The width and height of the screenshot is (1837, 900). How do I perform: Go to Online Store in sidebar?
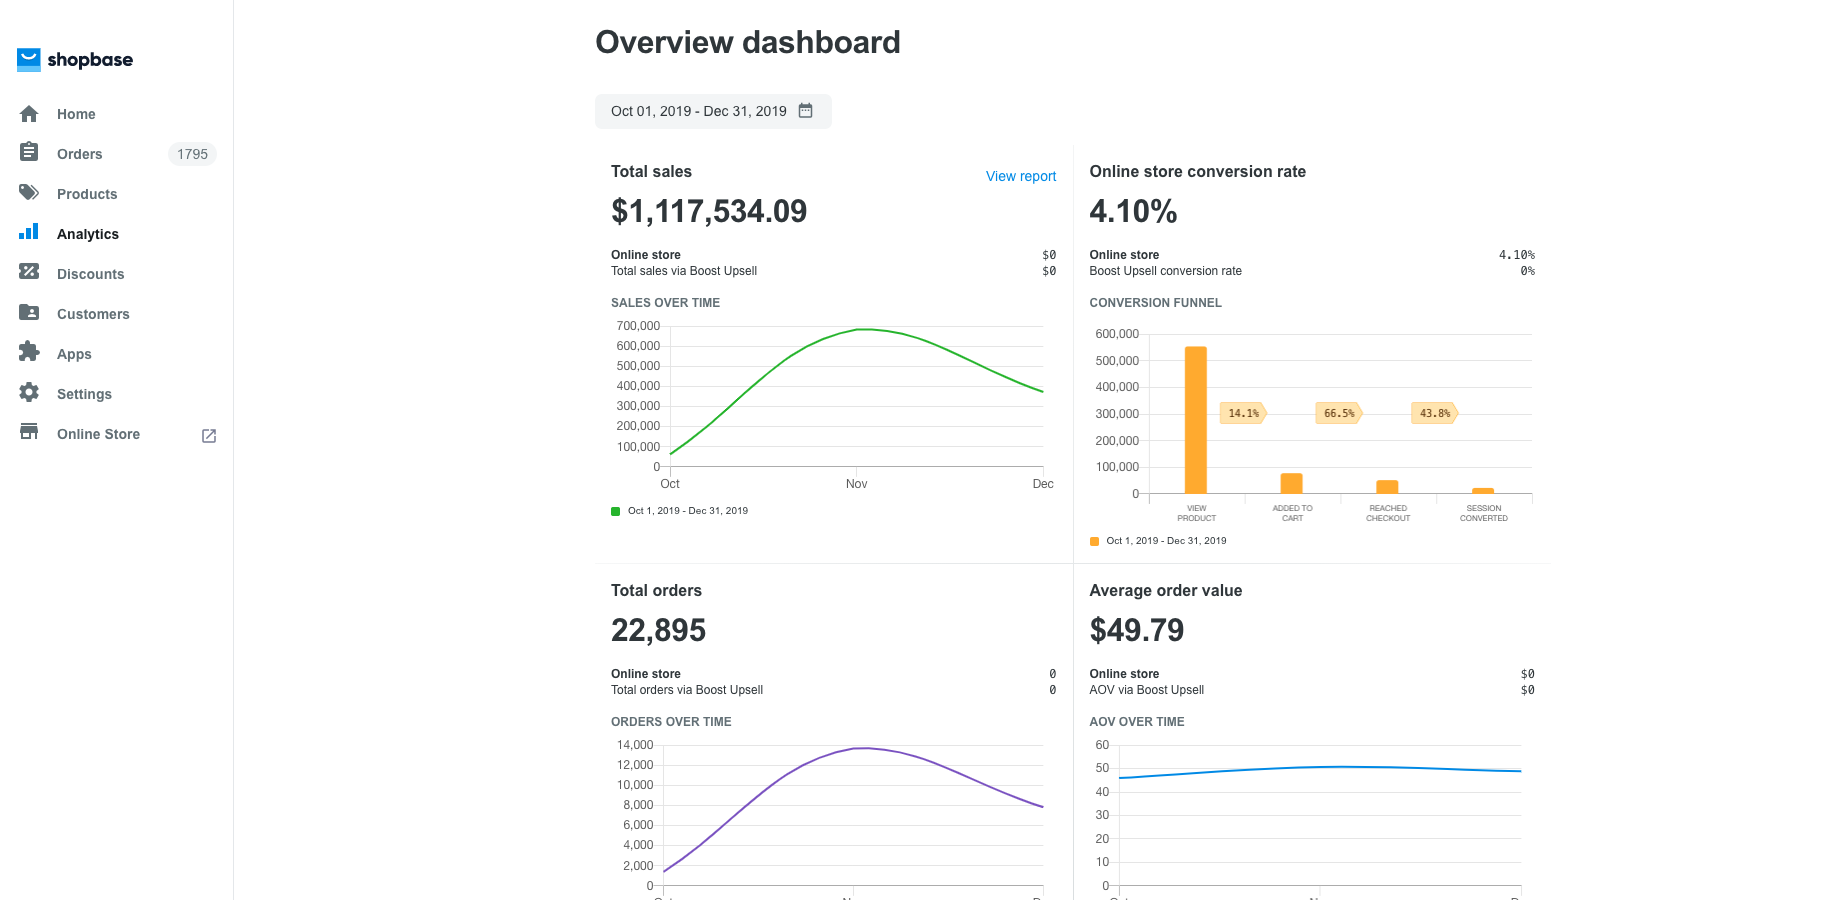point(98,434)
